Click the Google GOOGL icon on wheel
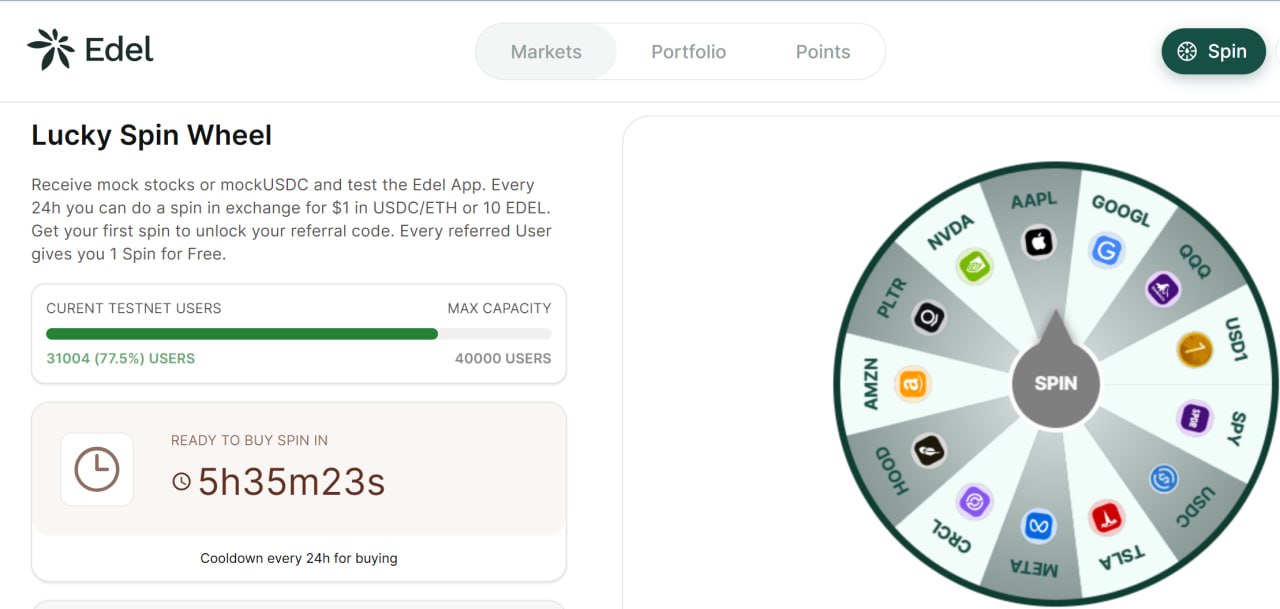 [1106, 250]
